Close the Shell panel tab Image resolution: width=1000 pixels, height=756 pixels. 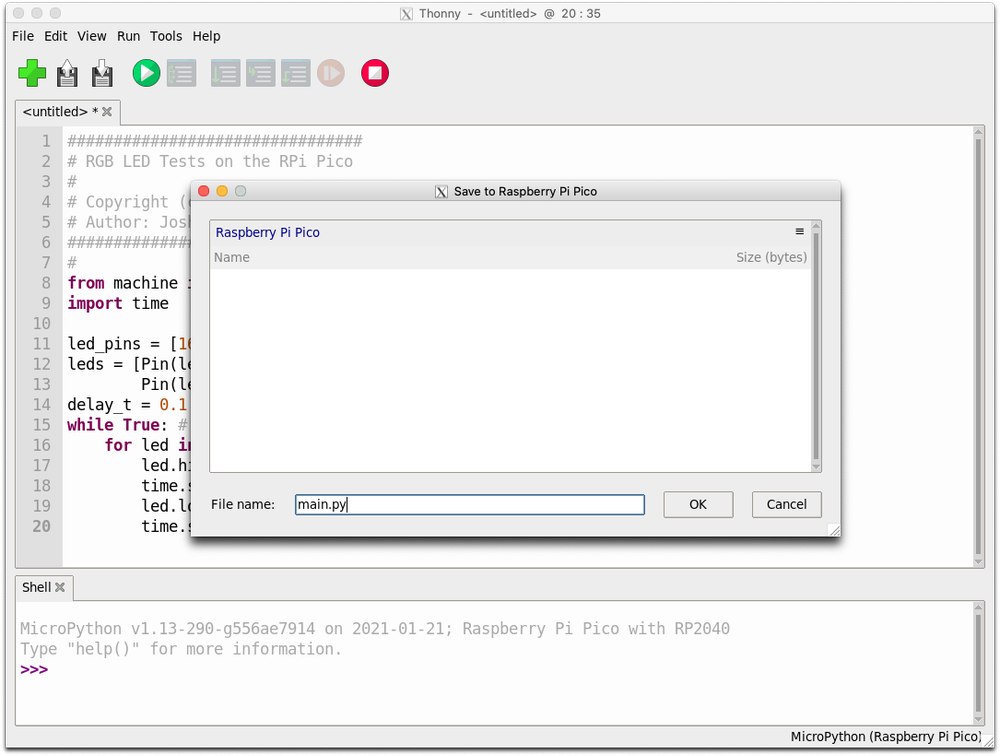click(60, 587)
